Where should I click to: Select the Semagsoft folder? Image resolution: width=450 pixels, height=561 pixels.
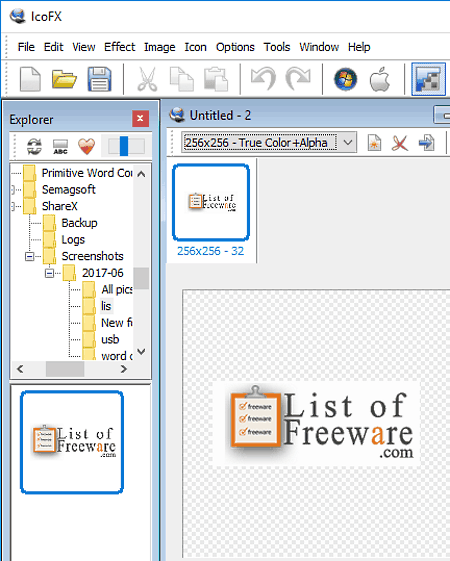pyautogui.click(x=69, y=189)
